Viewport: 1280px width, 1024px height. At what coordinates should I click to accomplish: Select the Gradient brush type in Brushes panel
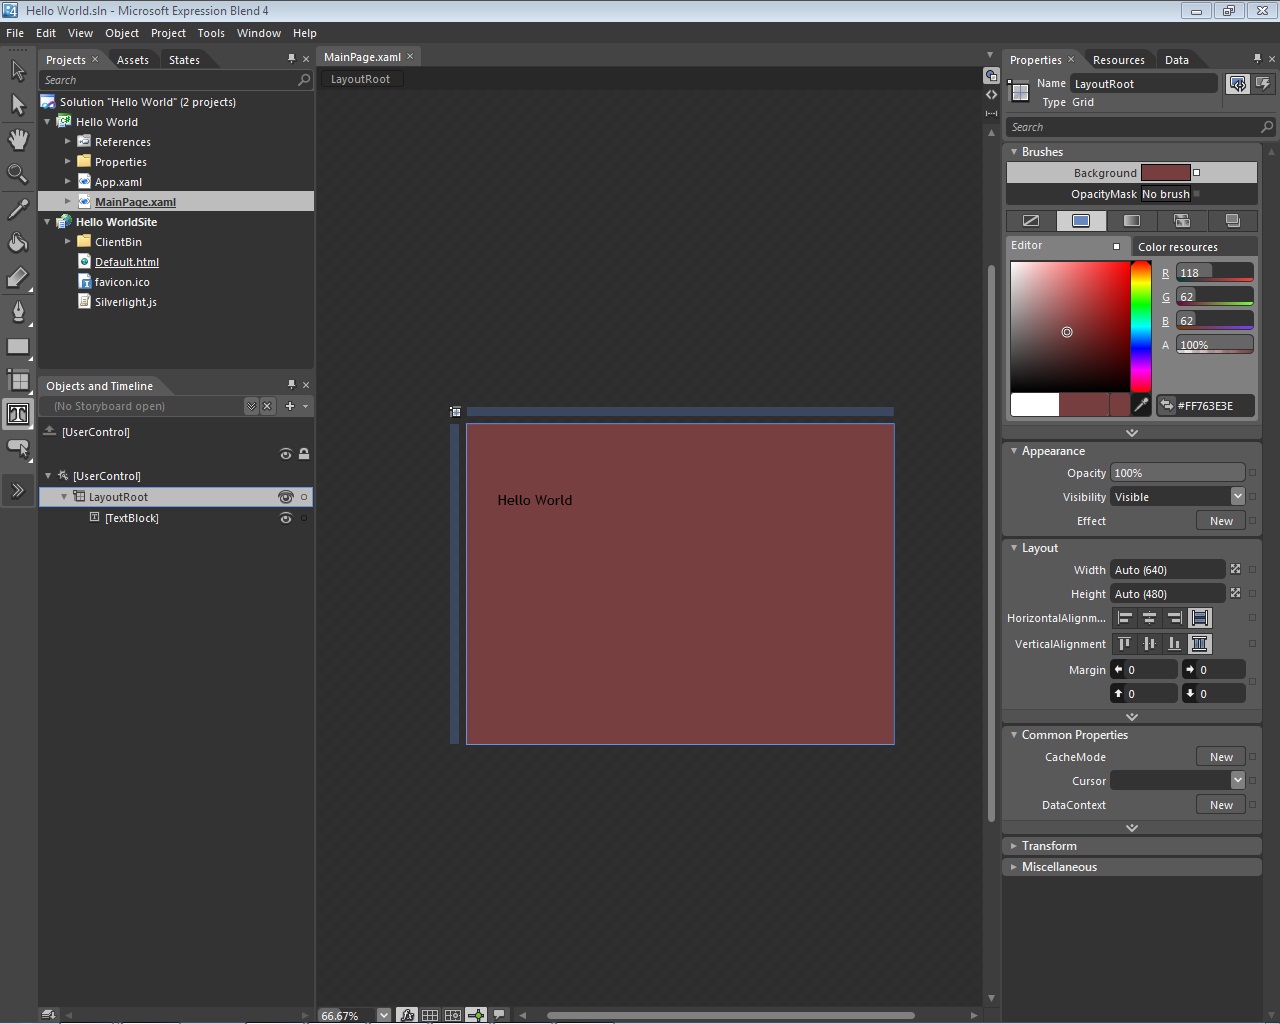click(1131, 220)
